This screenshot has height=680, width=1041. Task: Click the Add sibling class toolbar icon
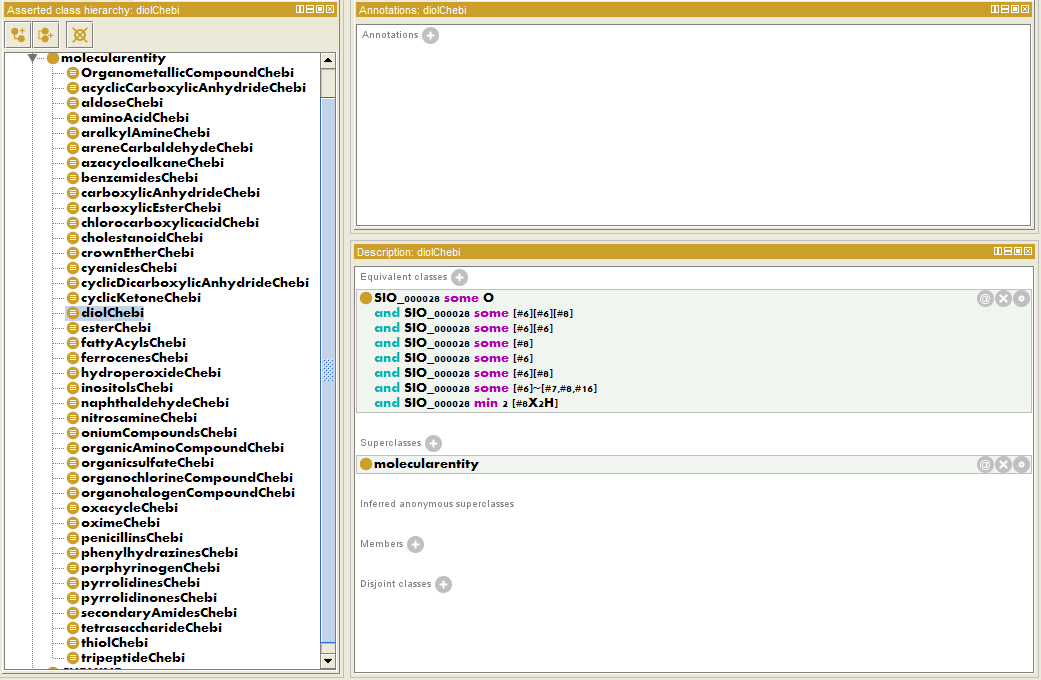point(46,35)
